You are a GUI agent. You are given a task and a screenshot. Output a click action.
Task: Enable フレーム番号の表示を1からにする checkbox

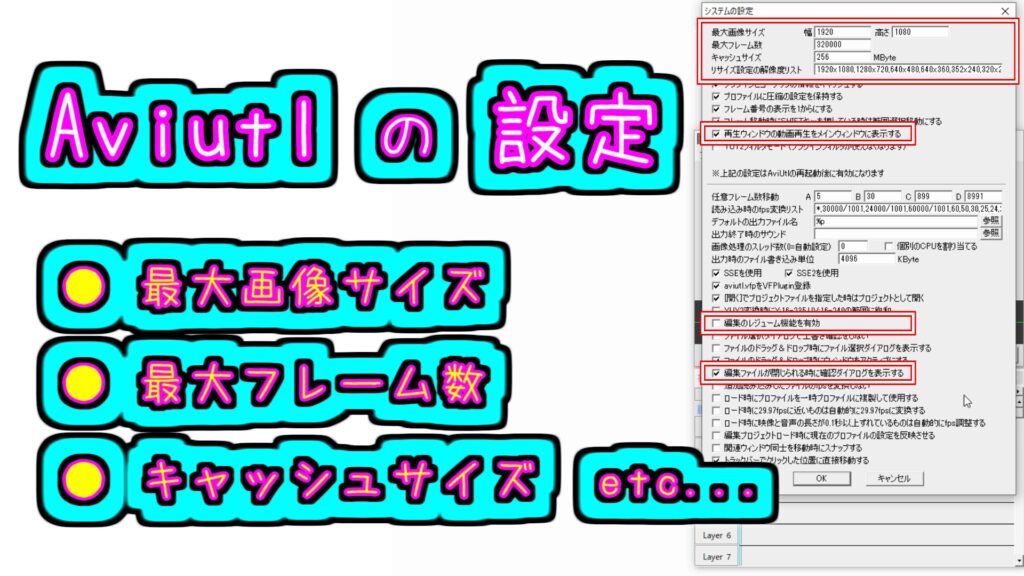click(715, 108)
